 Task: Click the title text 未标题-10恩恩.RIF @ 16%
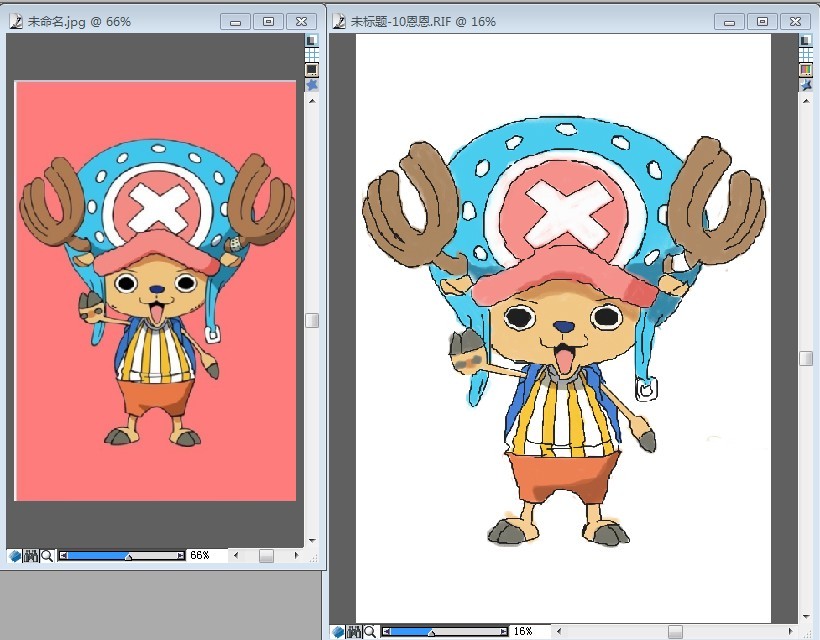pos(423,21)
